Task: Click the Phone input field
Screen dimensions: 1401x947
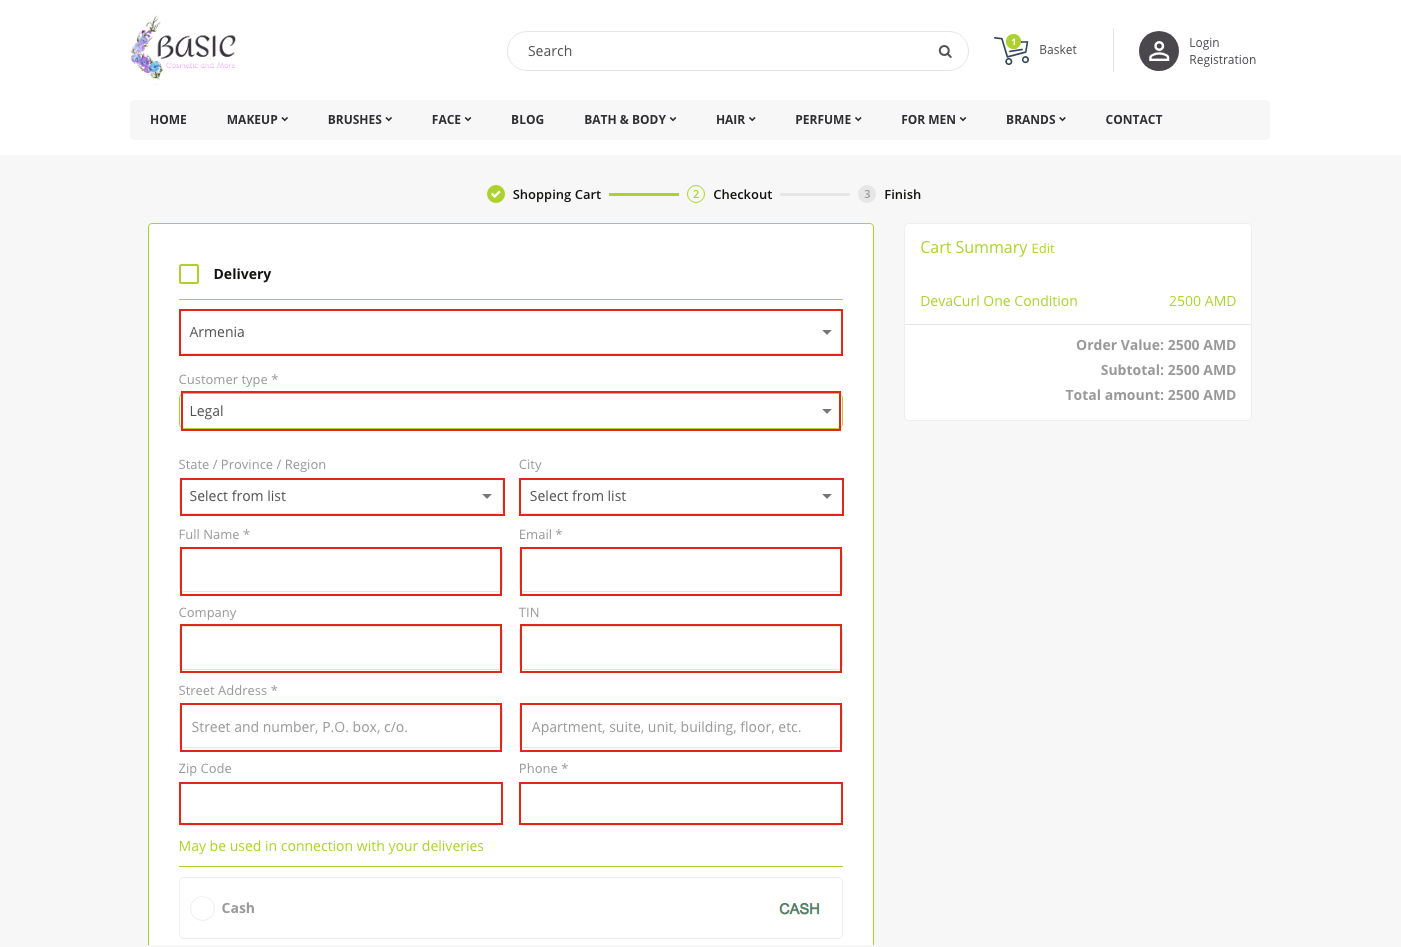Action: point(681,803)
